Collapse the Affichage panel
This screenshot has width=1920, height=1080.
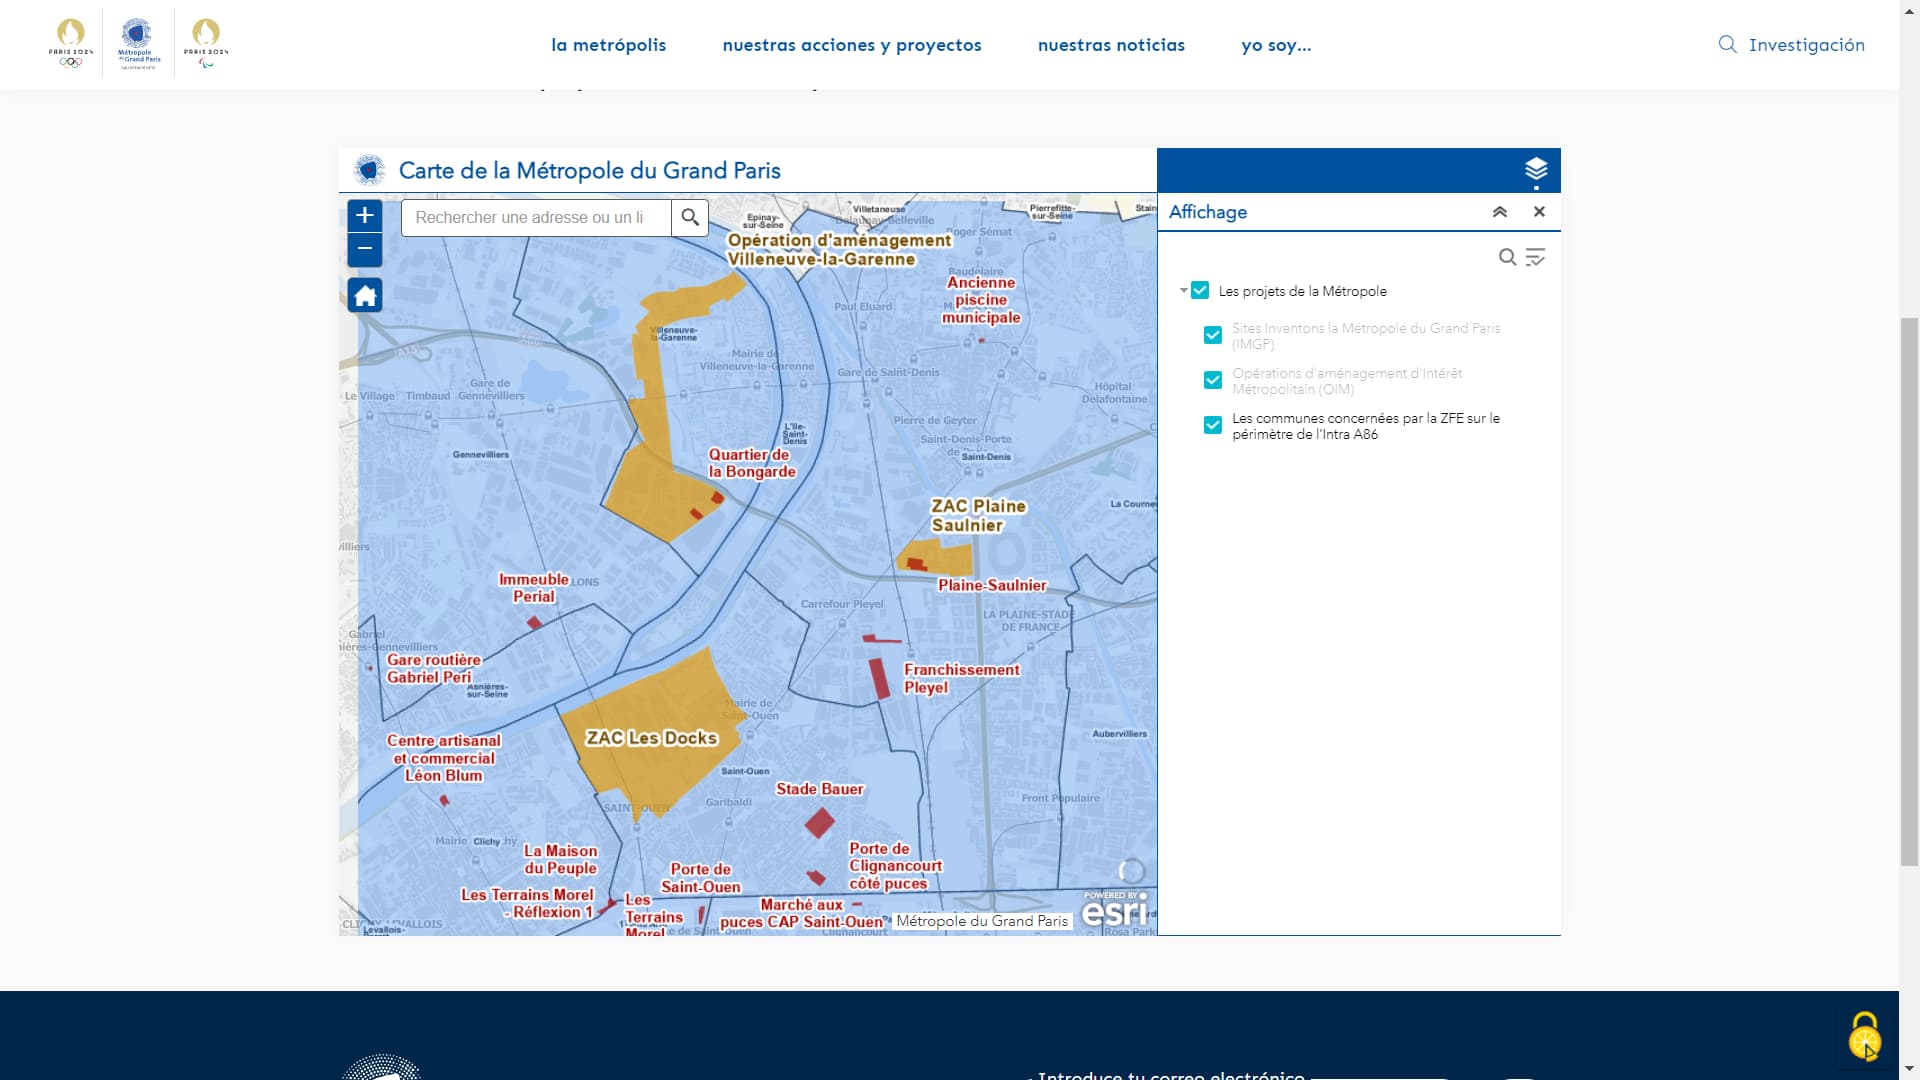[x=1500, y=212]
